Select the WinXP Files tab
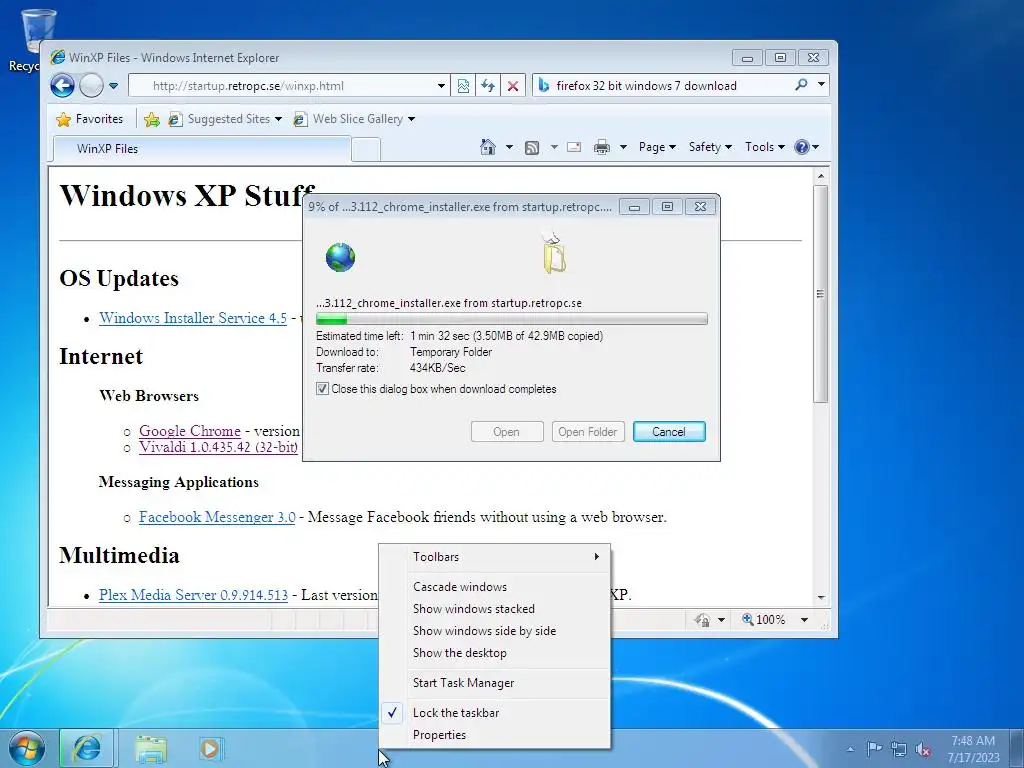 [202, 148]
